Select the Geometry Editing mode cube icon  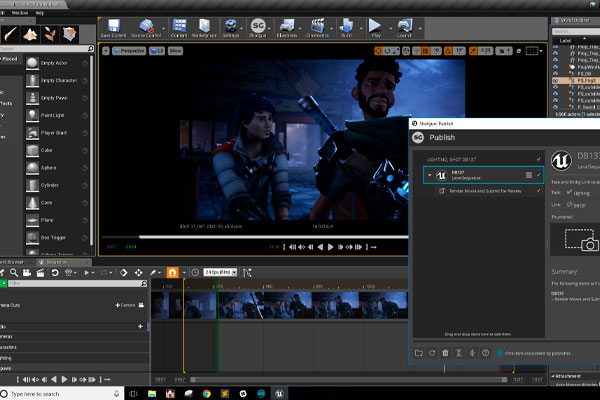[69, 34]
